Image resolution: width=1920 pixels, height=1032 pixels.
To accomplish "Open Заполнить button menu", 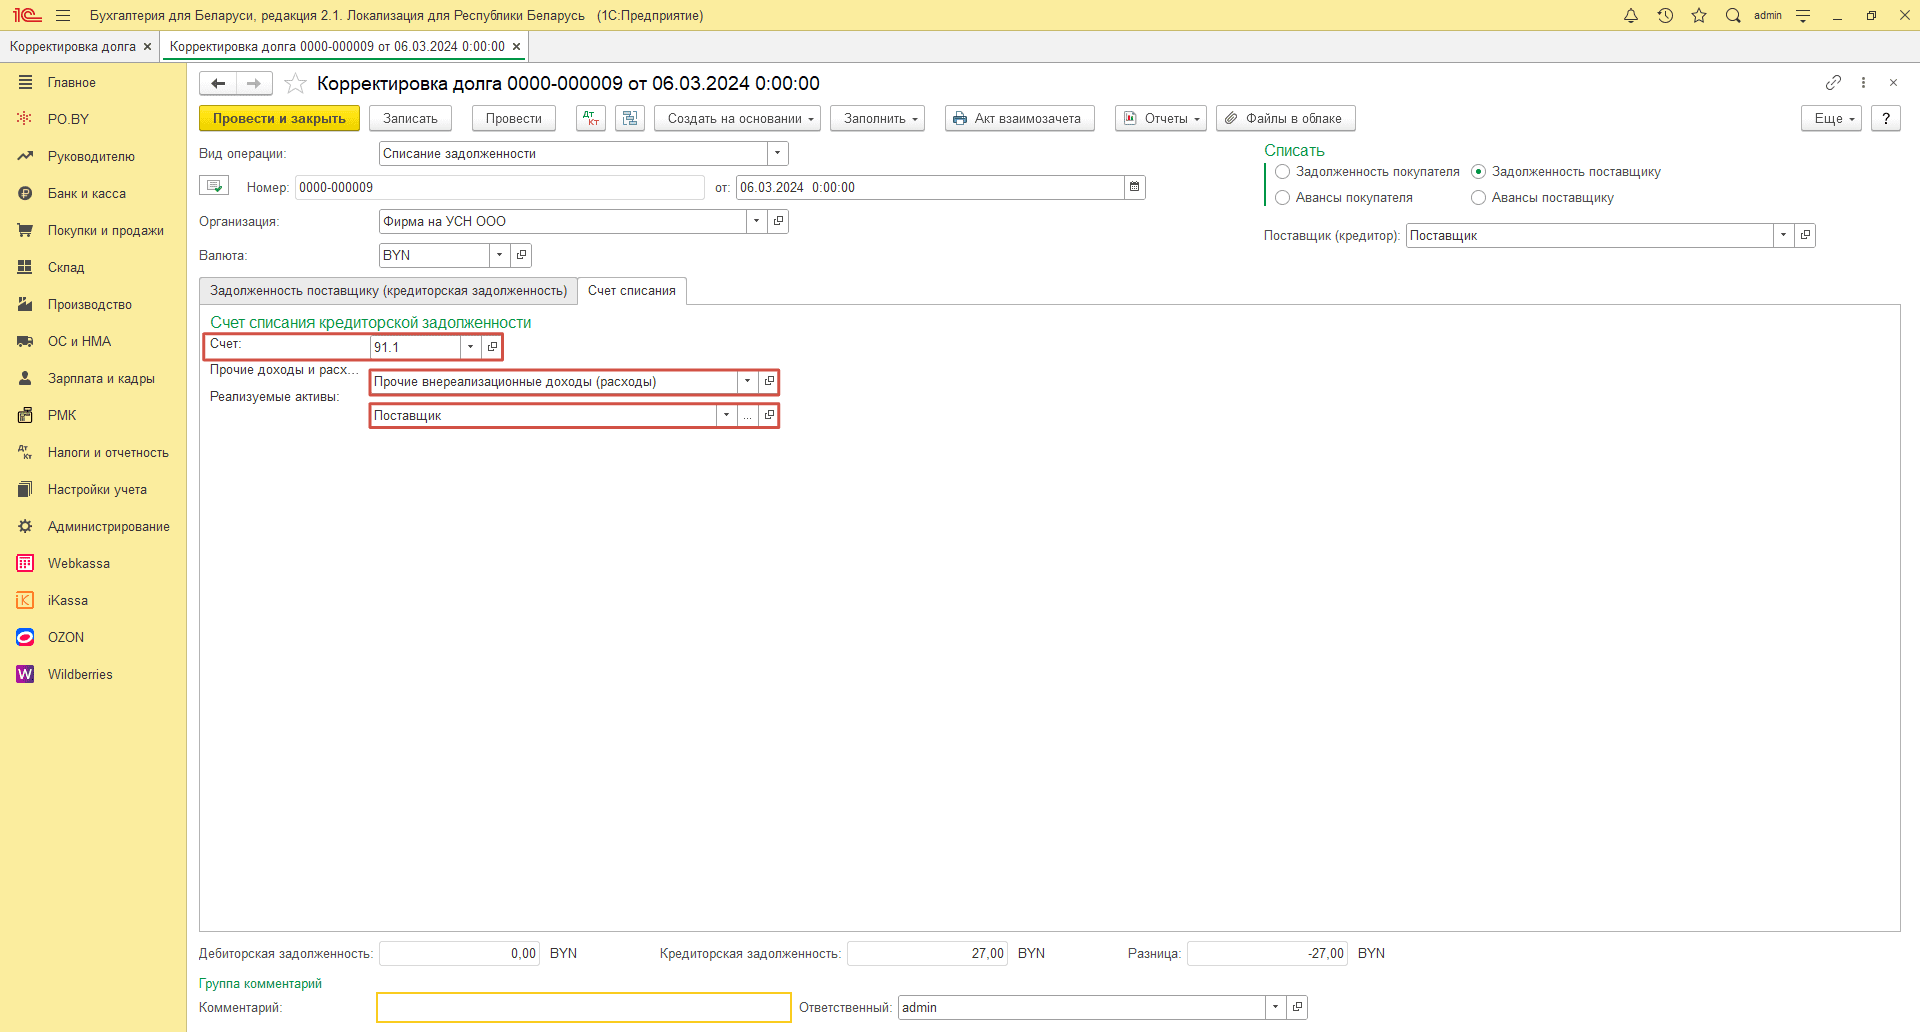I will click(x=877, y=118).
